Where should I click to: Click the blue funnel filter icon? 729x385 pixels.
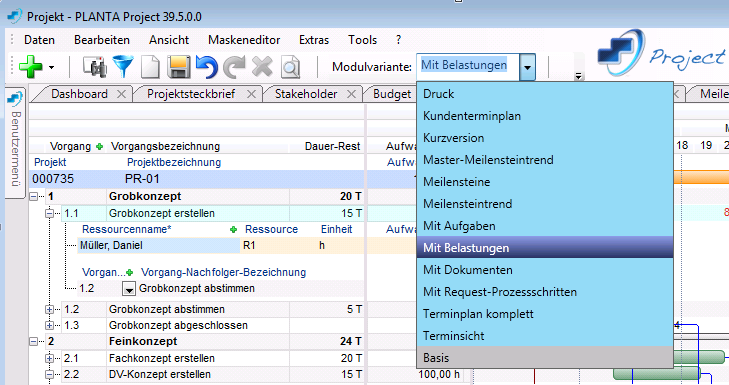pyautogui.click(x=123, y=67)
